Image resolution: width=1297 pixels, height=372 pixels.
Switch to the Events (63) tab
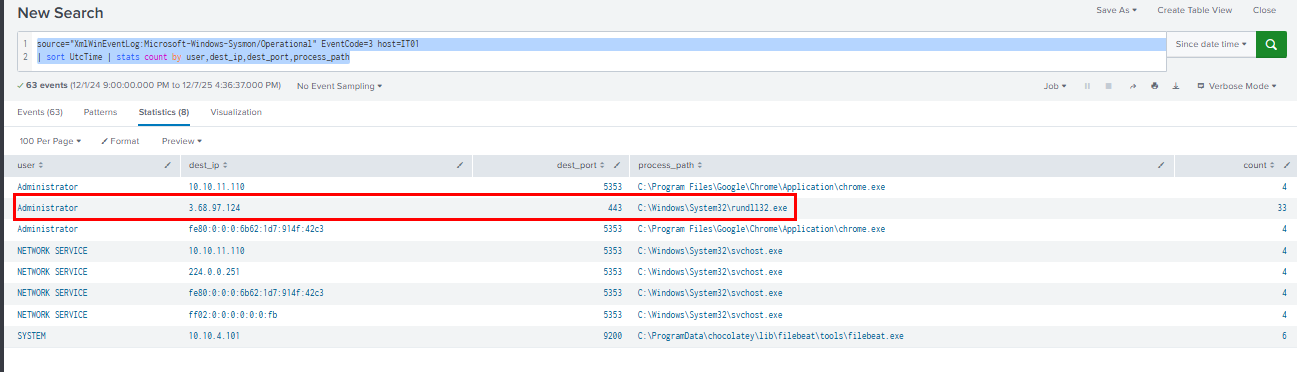tap(40, 112)
